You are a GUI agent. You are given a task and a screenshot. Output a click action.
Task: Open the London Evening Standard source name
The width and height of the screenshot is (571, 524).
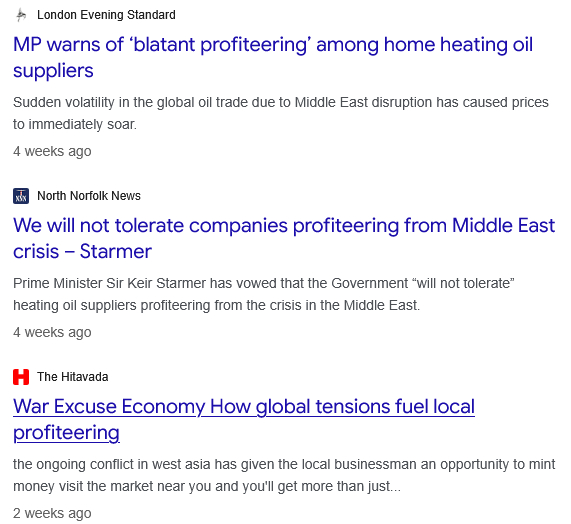[106, 15]
